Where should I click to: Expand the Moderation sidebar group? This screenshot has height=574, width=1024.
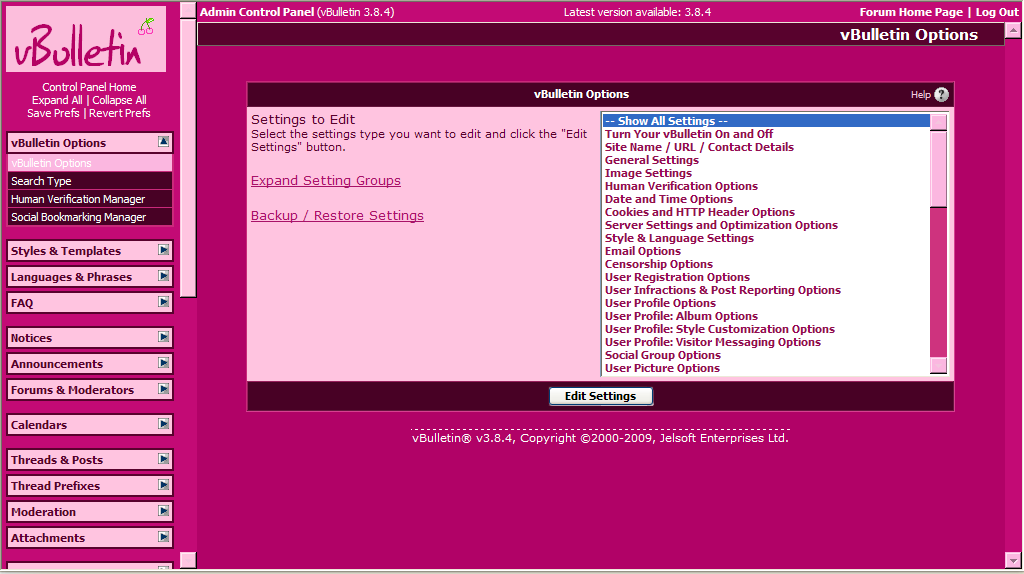[163, 511]
